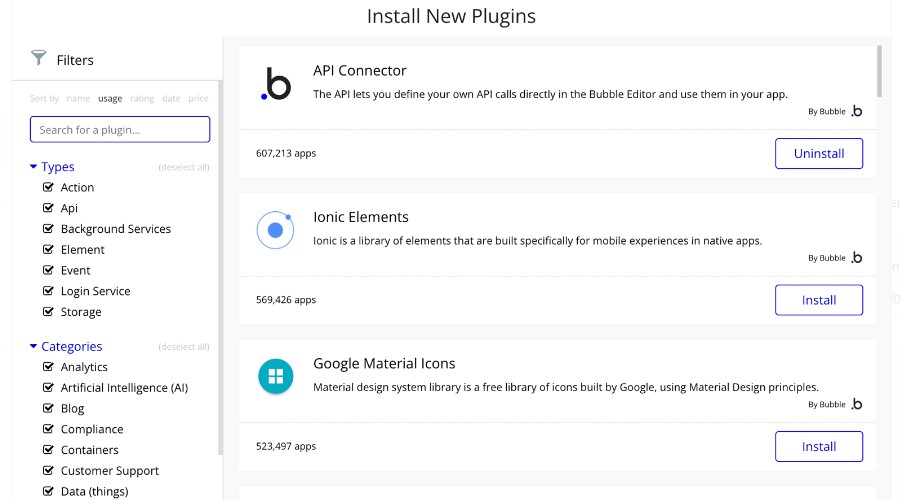The height and width of the screenshot is (500, 900).
Task: Uncheck the Storage type checkbox
Action: click(48, 312)
